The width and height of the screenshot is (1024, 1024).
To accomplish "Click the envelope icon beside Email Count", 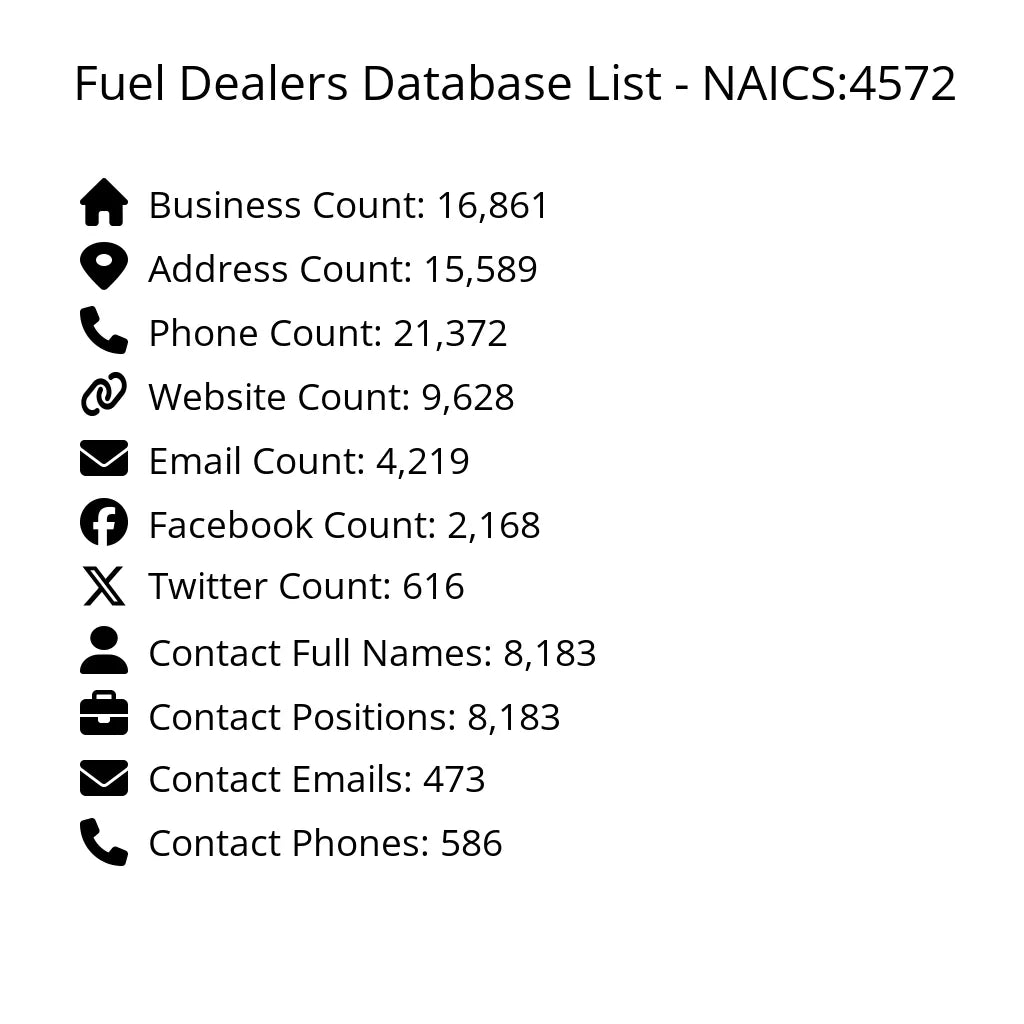I will [104, 459].
